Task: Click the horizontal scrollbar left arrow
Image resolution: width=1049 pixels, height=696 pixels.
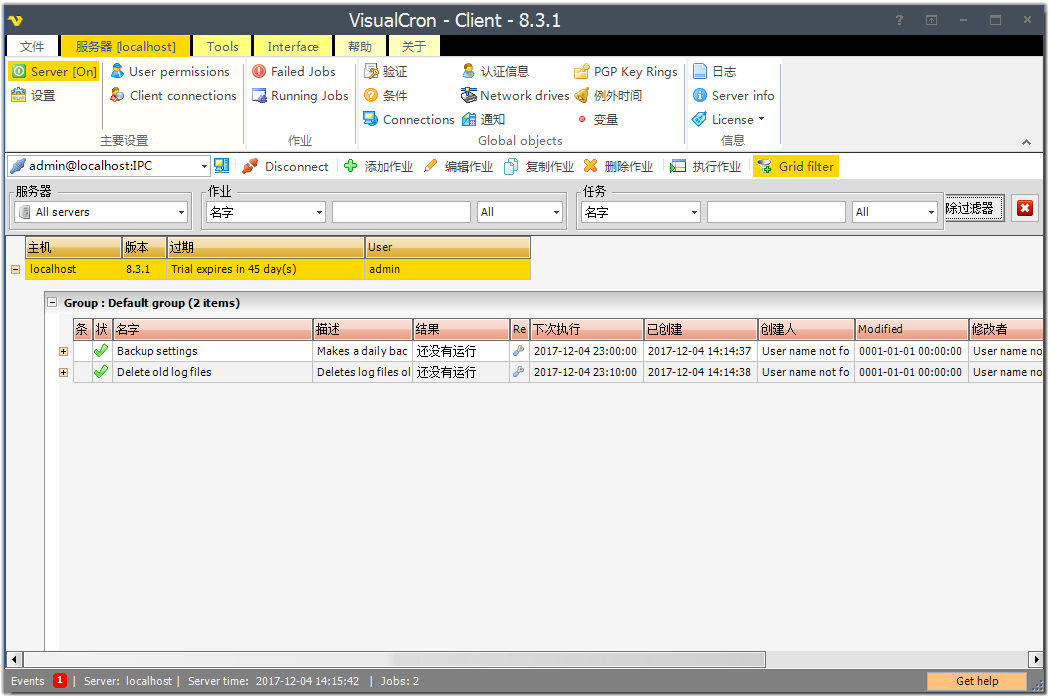Action: click(14, 660)
